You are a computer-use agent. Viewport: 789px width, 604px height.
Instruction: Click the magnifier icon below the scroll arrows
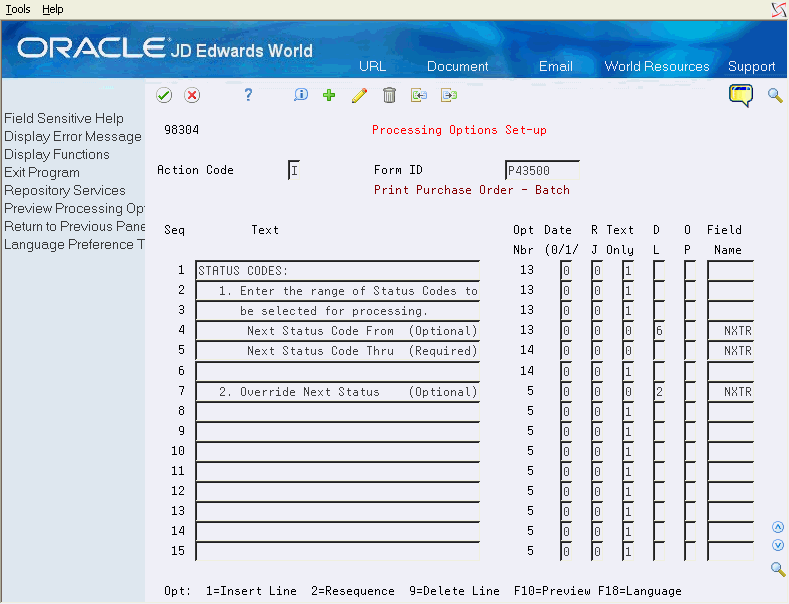(x=778, y=569)
